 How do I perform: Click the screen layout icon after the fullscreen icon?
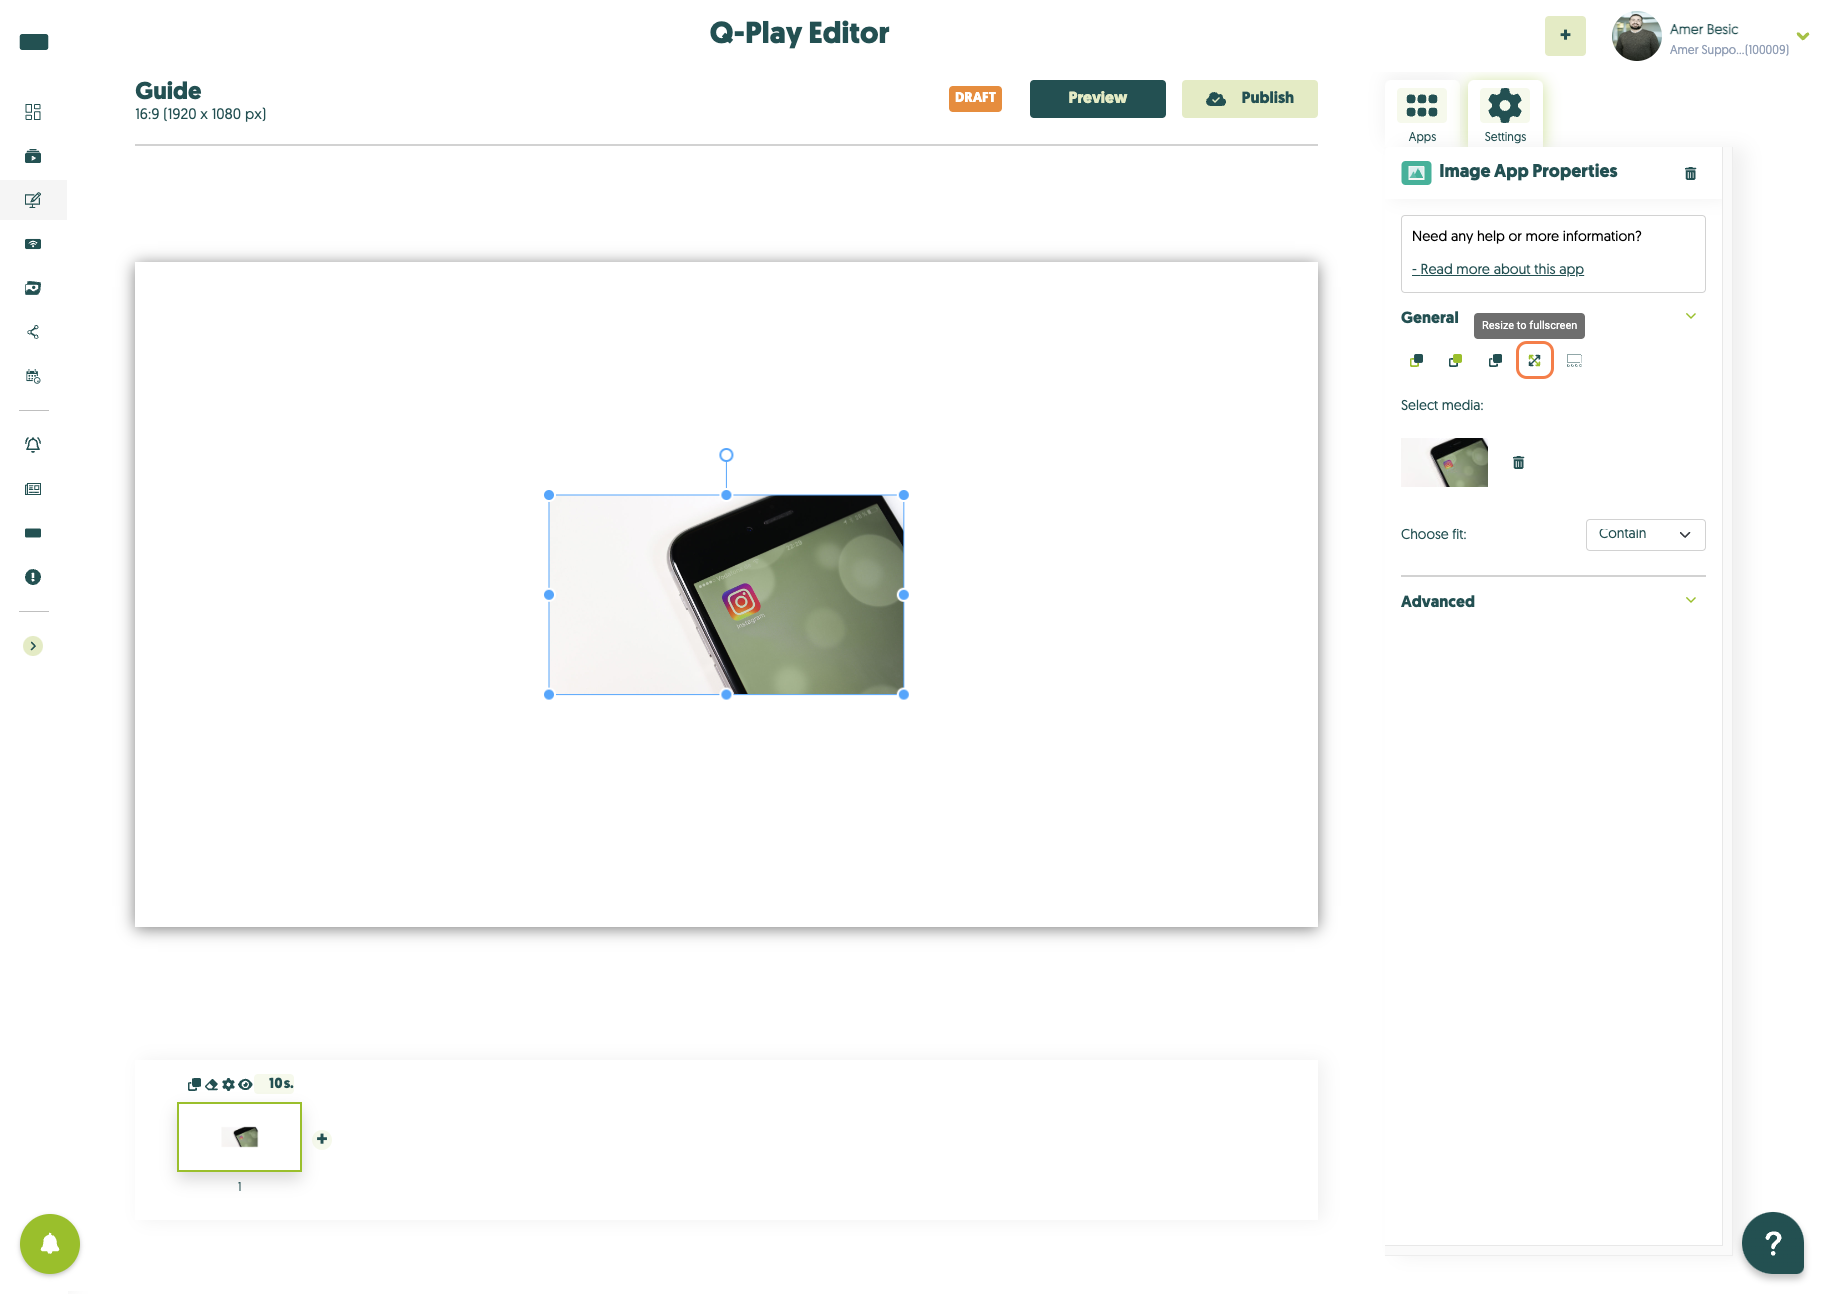(x=1574, y=361)
